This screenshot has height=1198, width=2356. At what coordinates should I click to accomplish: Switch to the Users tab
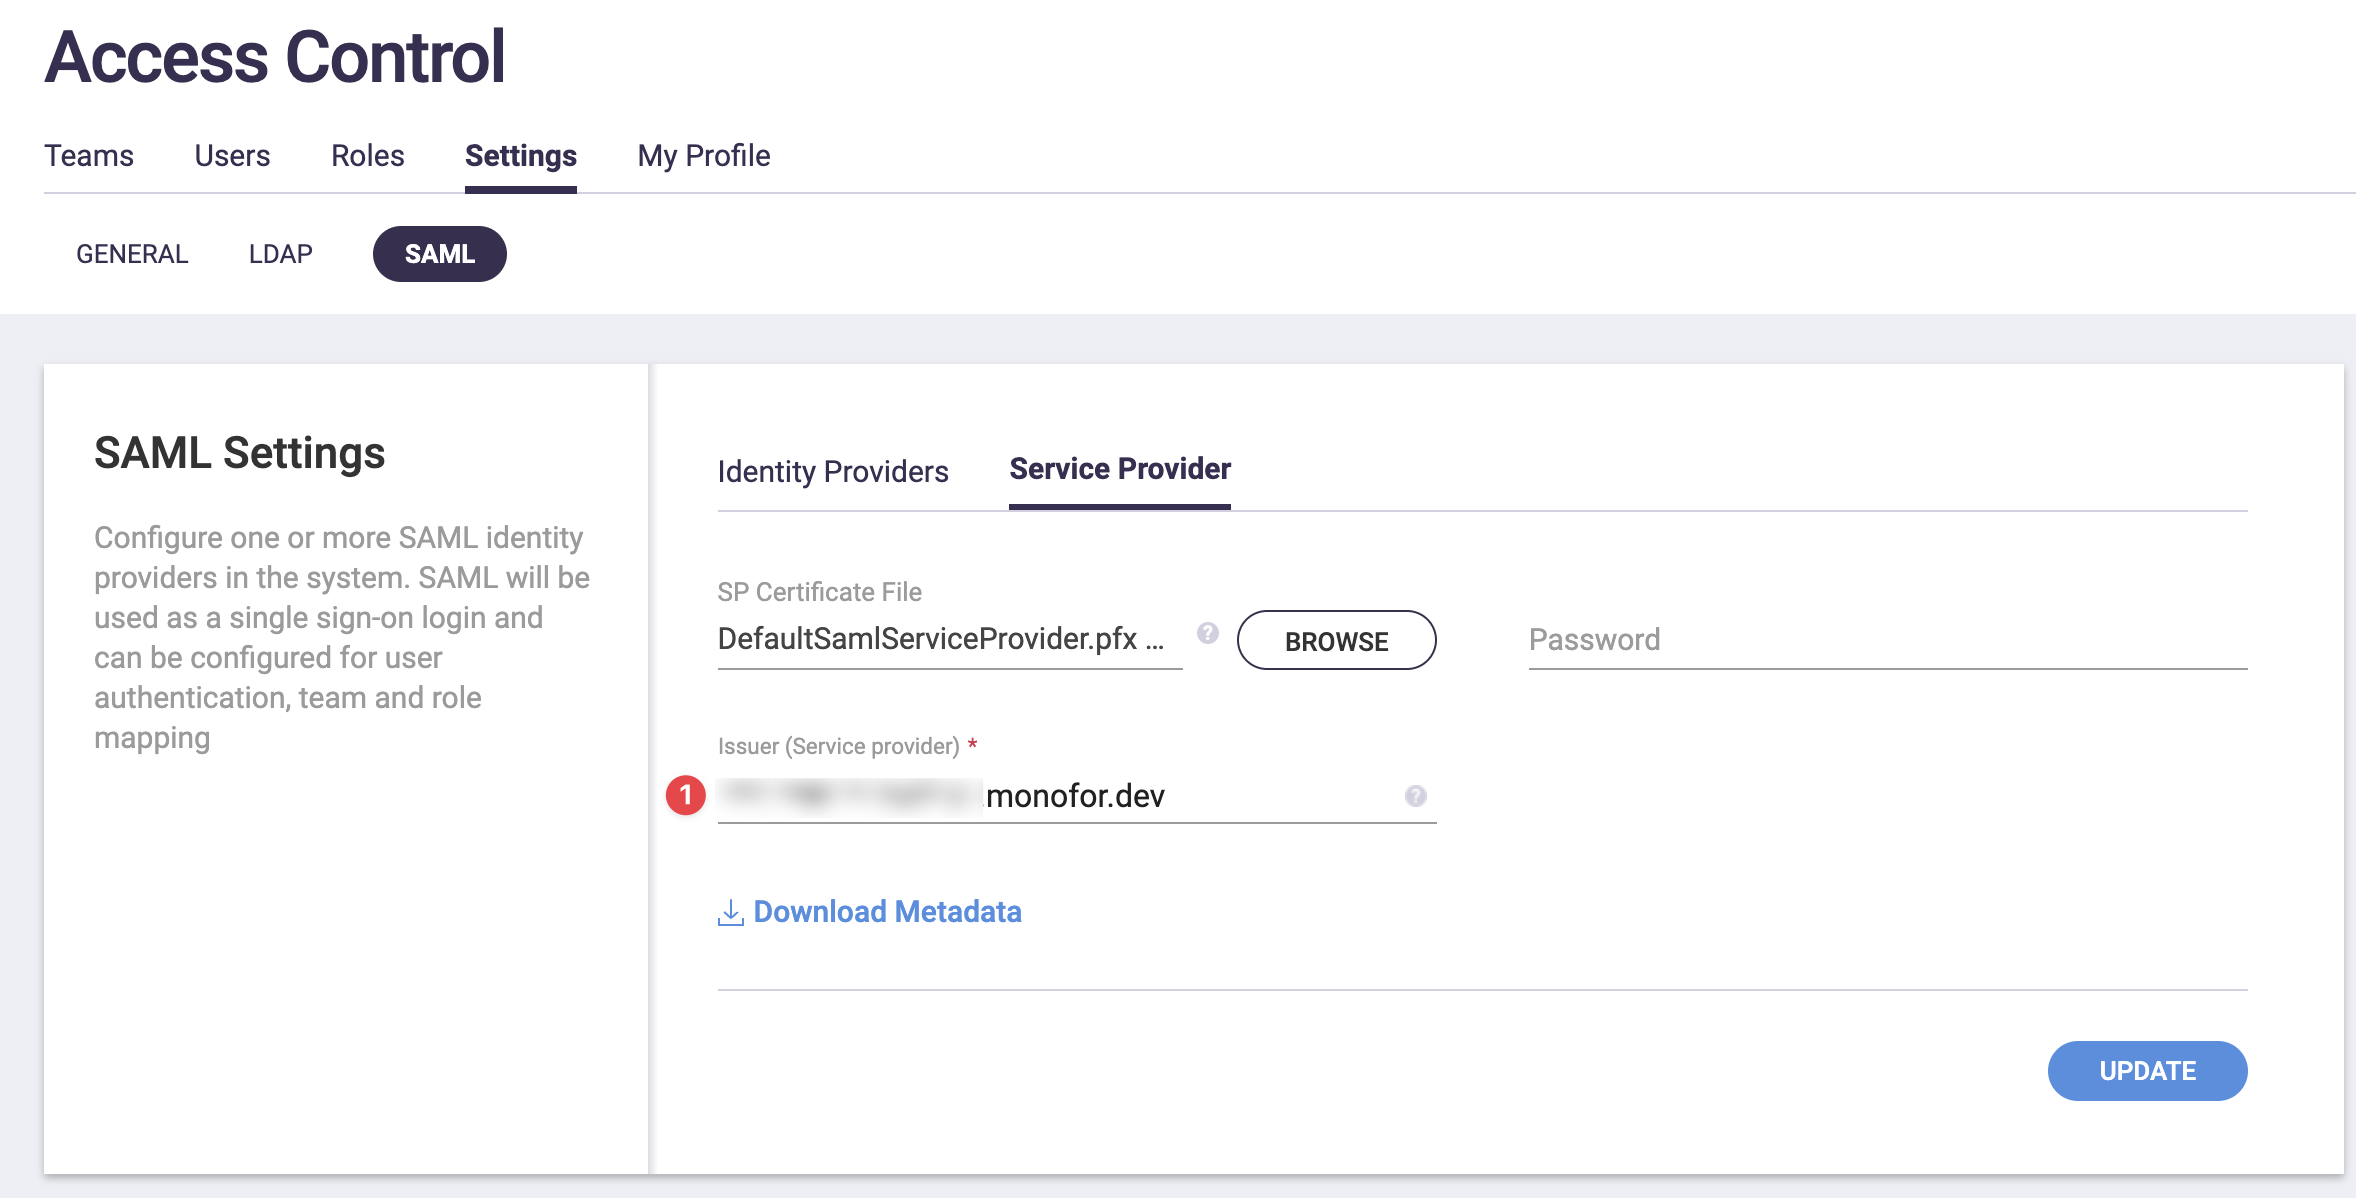(x=232, y=156)
